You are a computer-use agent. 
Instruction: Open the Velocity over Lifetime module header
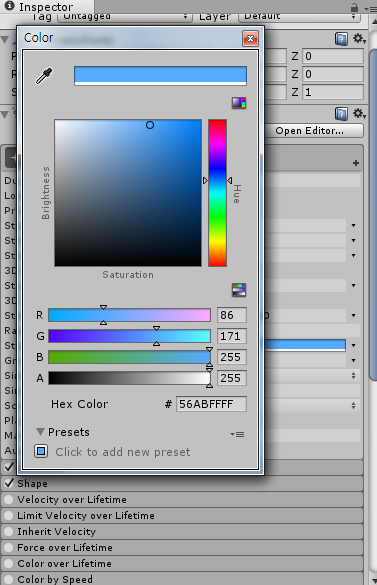pyautogui.click(x=182, y=499)
